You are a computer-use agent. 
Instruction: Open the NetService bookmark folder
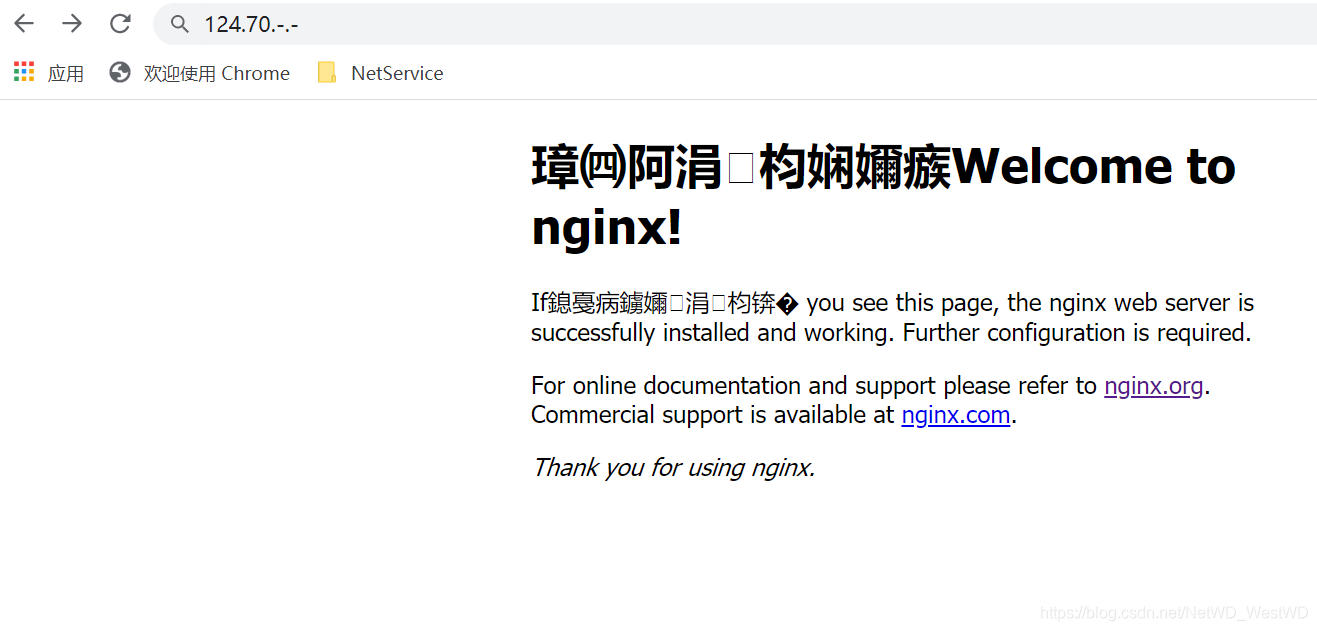click(x=380, y=73)
